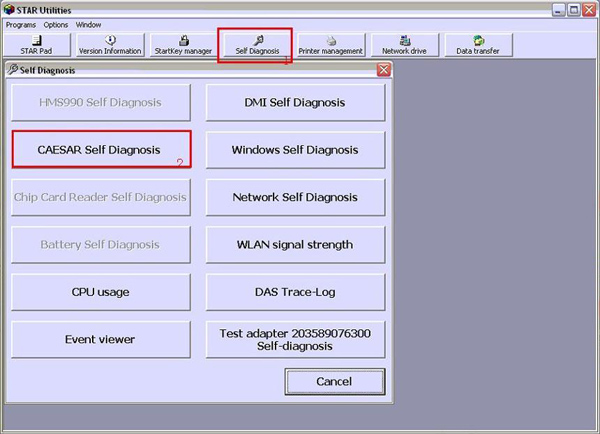The width and height of the screenshot is (600, 434).
Task: Start Windows Self Diagnosis
Action: pyautogui.click(x=295, y=150)
